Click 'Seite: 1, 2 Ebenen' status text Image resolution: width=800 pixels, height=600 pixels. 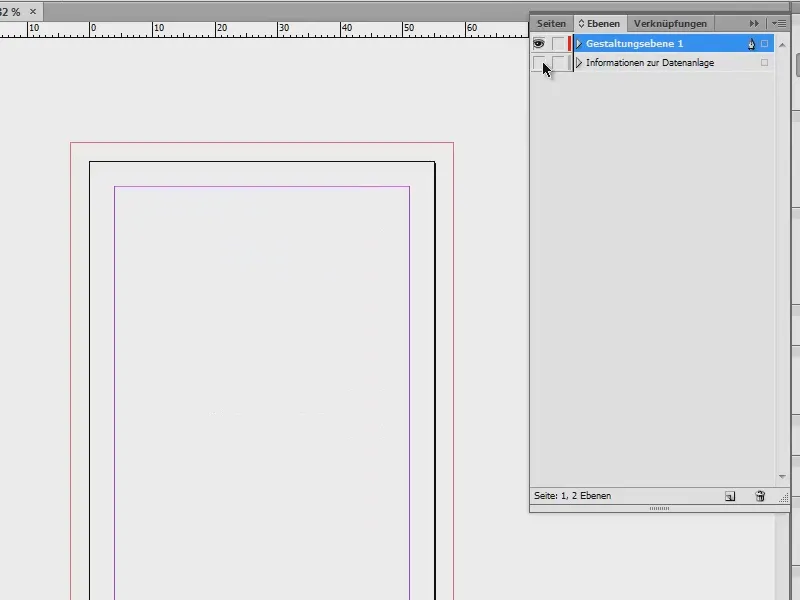572,496
